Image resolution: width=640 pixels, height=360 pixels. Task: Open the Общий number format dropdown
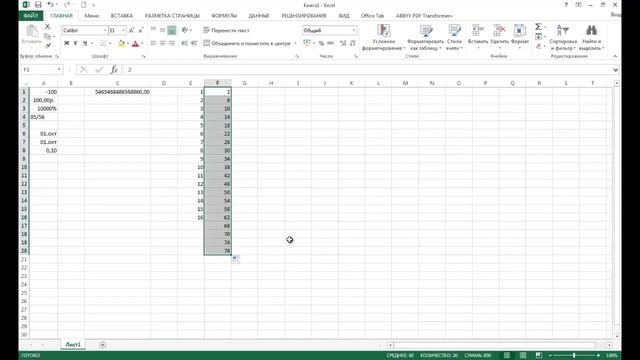click(353, 31)
